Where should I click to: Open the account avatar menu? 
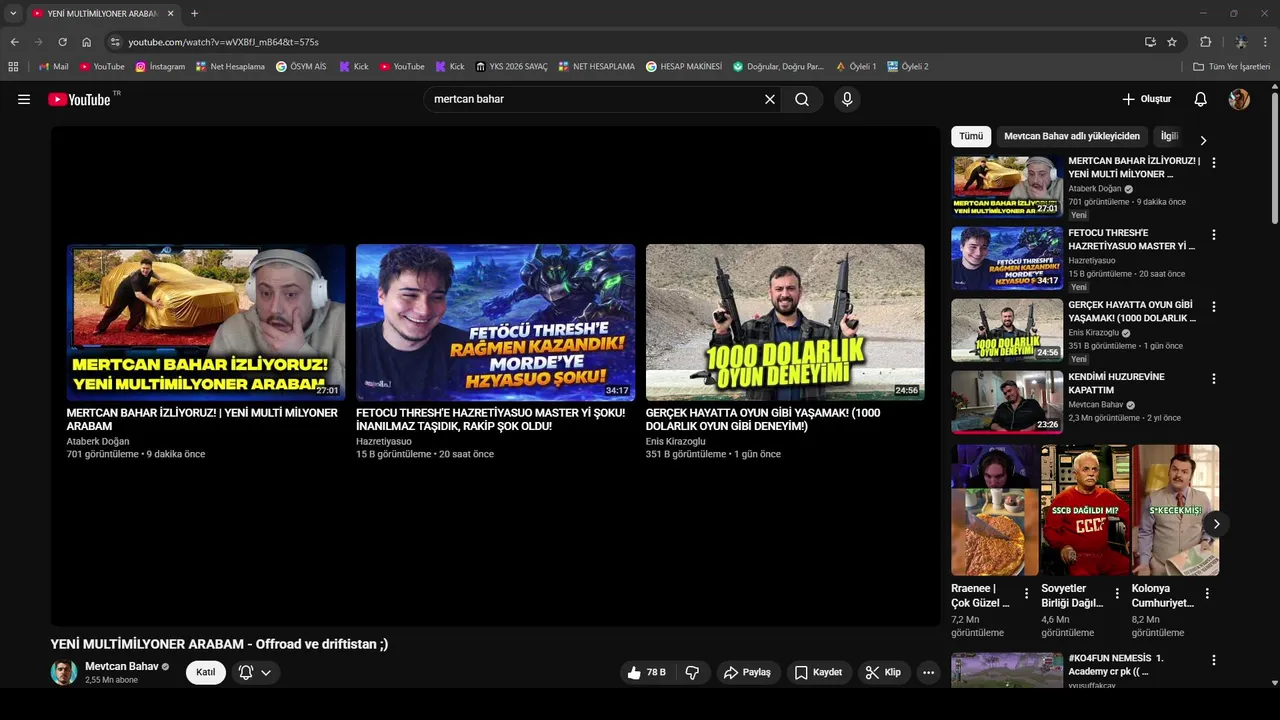coord(1239,99)
